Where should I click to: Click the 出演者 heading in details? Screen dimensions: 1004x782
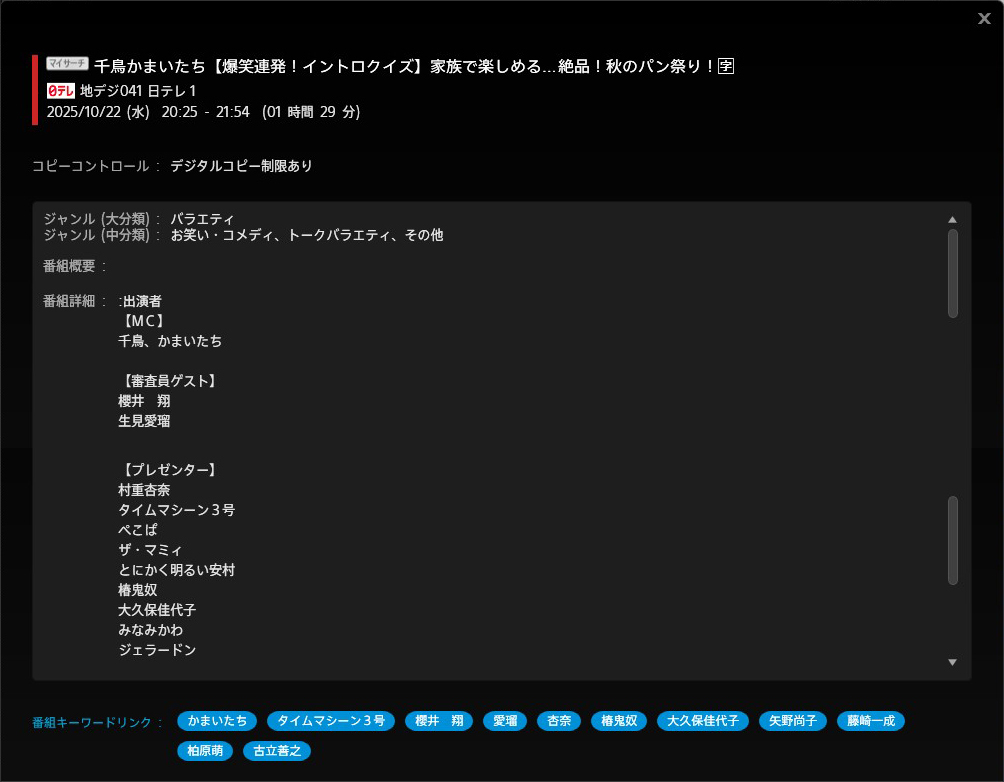coord(142,301)
